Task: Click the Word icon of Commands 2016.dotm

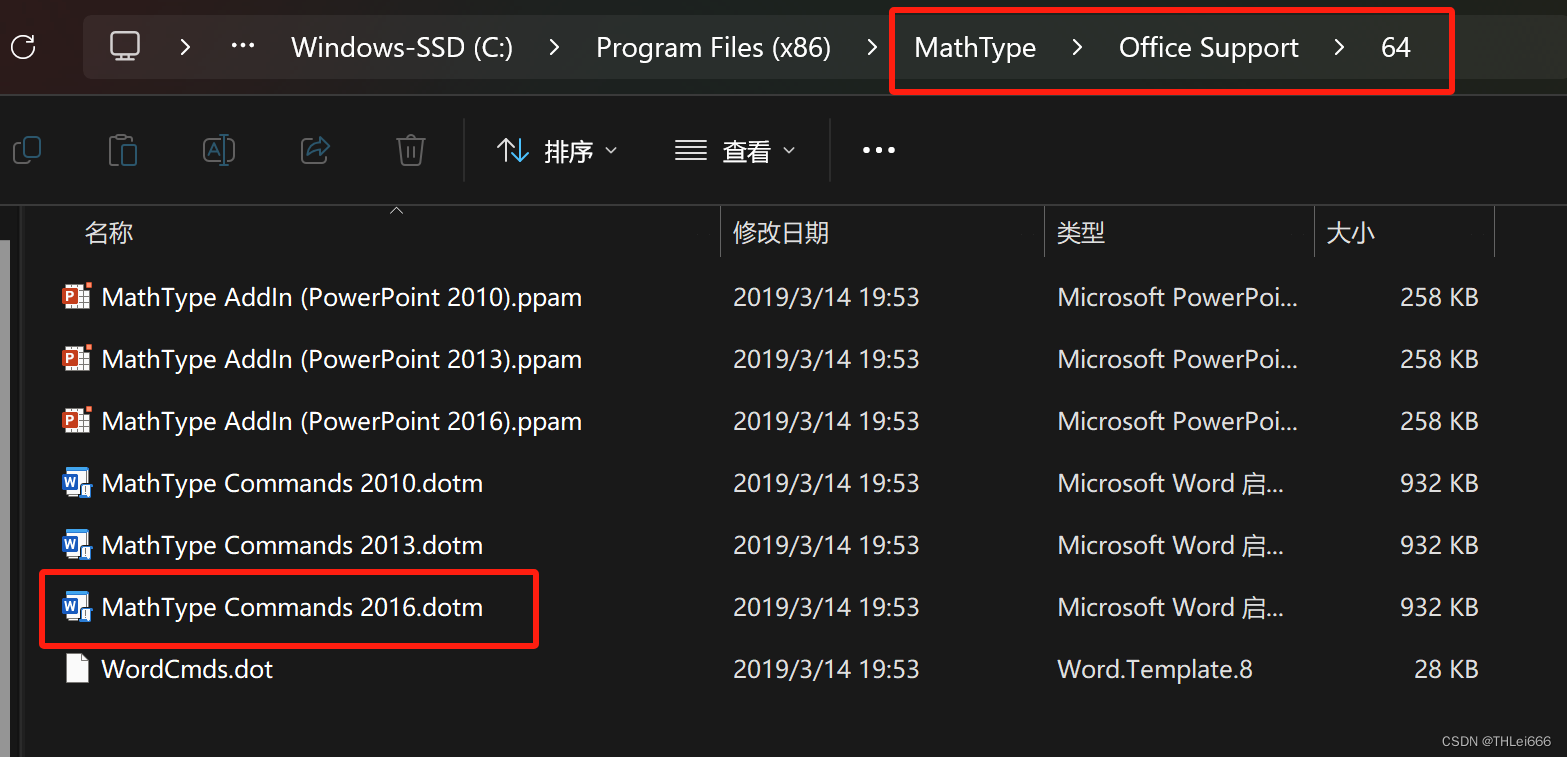Action: coord(77,607)
